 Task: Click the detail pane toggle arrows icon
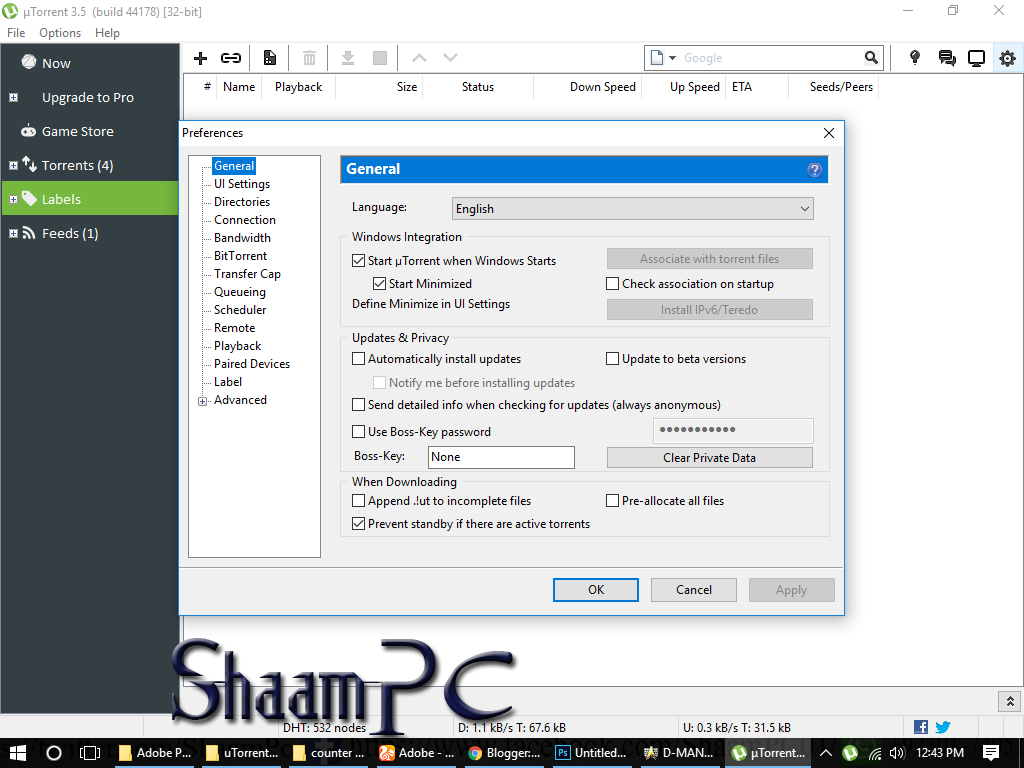pos(1010,701)
